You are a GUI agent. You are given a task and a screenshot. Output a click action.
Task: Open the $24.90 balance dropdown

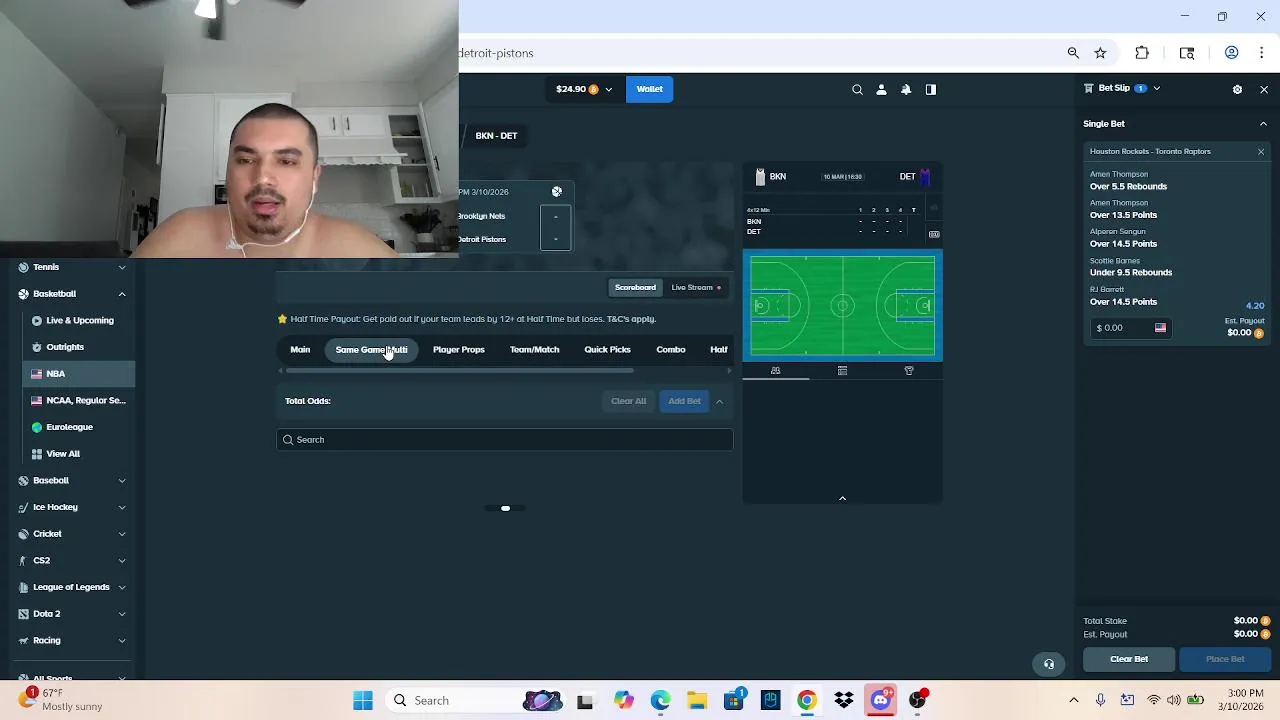(x=584, y=89)
